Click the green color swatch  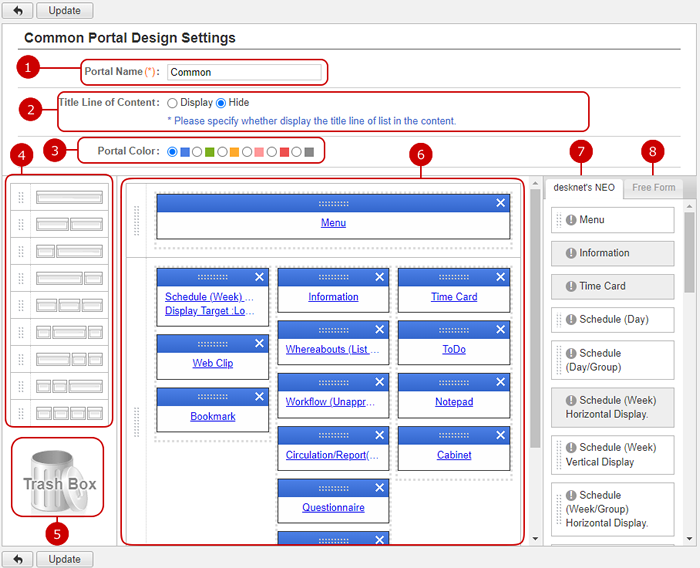[209, 152]
